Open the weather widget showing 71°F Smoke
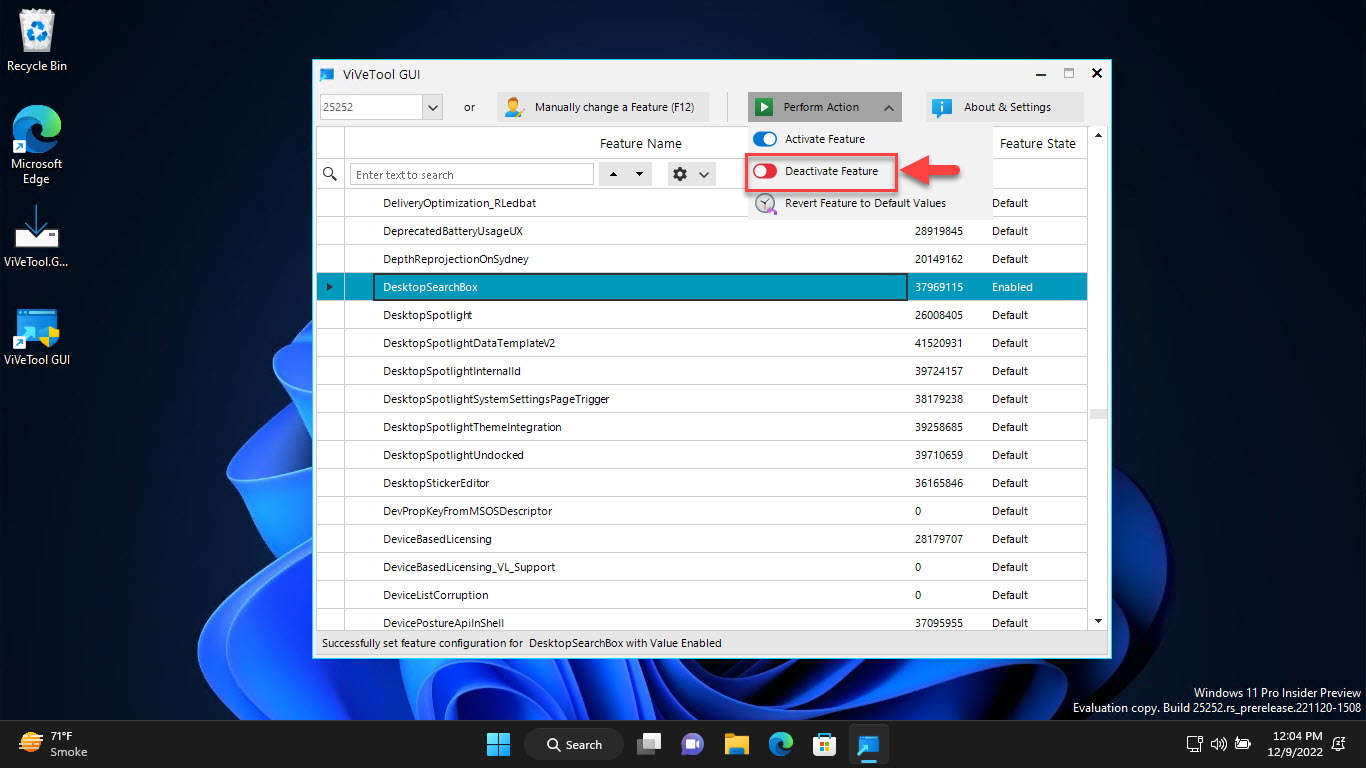This screenshot has height=768, width=1366. pyautogui.click(x=54, y=743)
